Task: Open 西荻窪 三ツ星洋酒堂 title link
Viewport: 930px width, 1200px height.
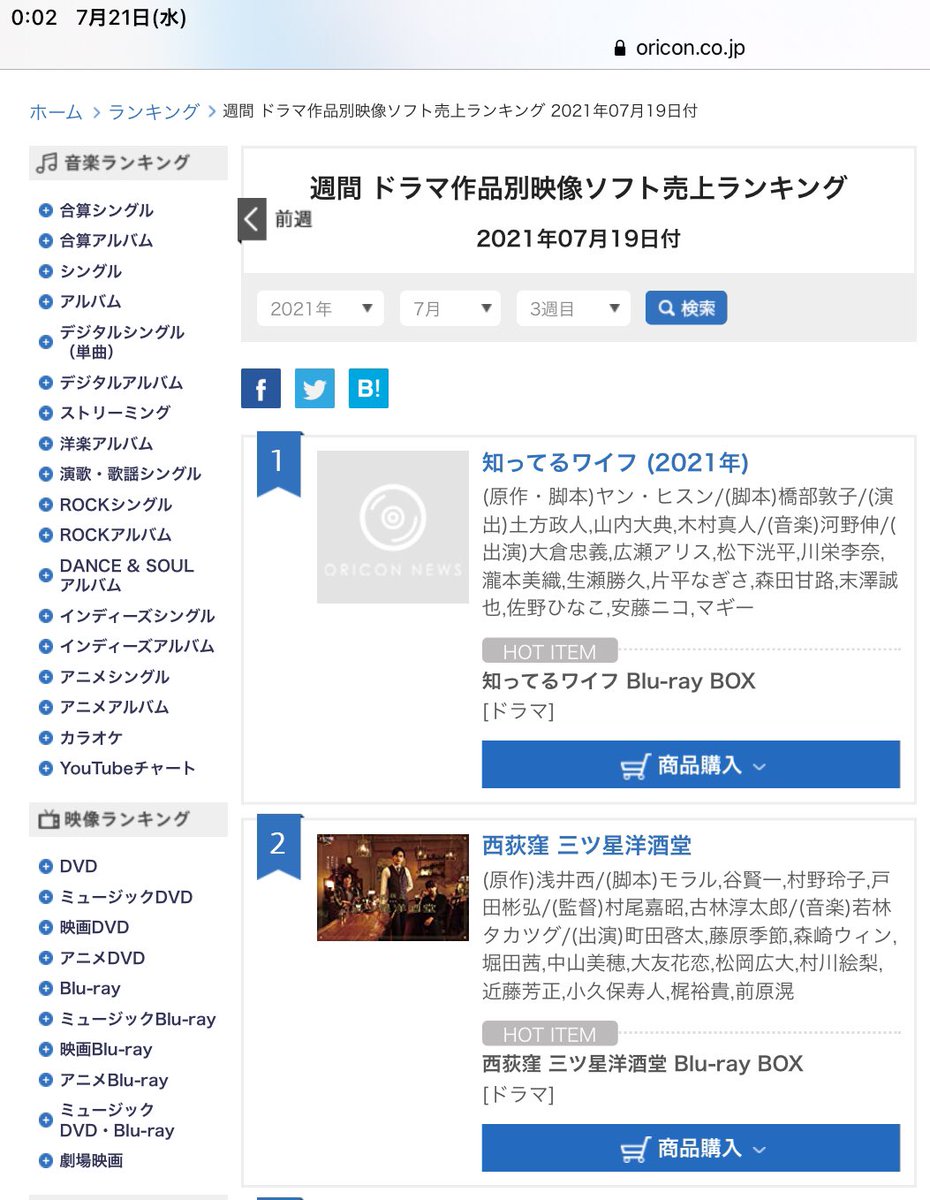Action: tap(587, 845)
